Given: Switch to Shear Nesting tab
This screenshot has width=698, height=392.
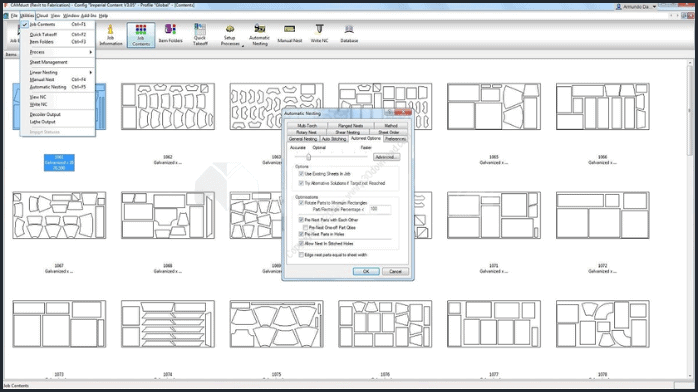Looking at the screenshot, I should pyautogui.click(x=348, y=133).
